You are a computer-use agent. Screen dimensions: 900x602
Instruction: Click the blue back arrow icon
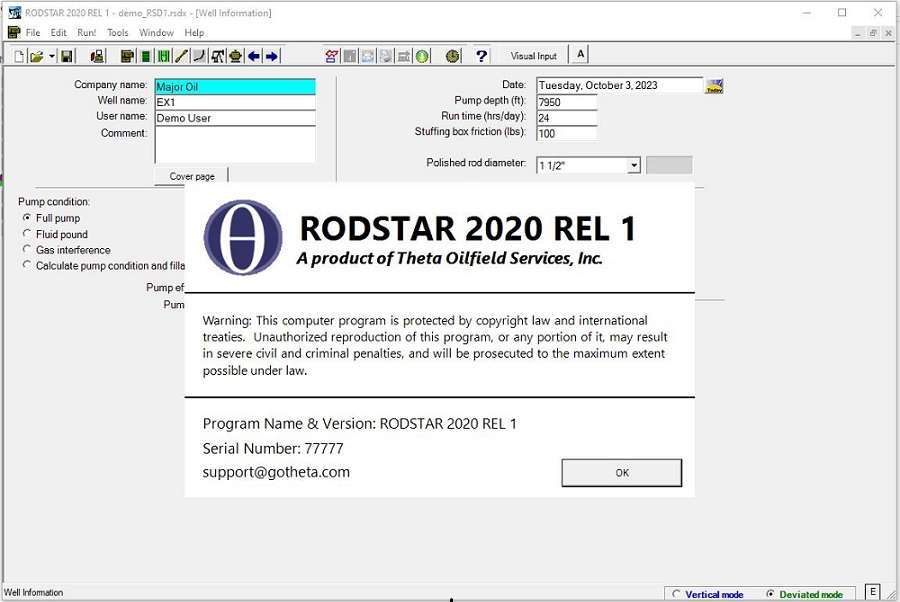coord(253,56)
